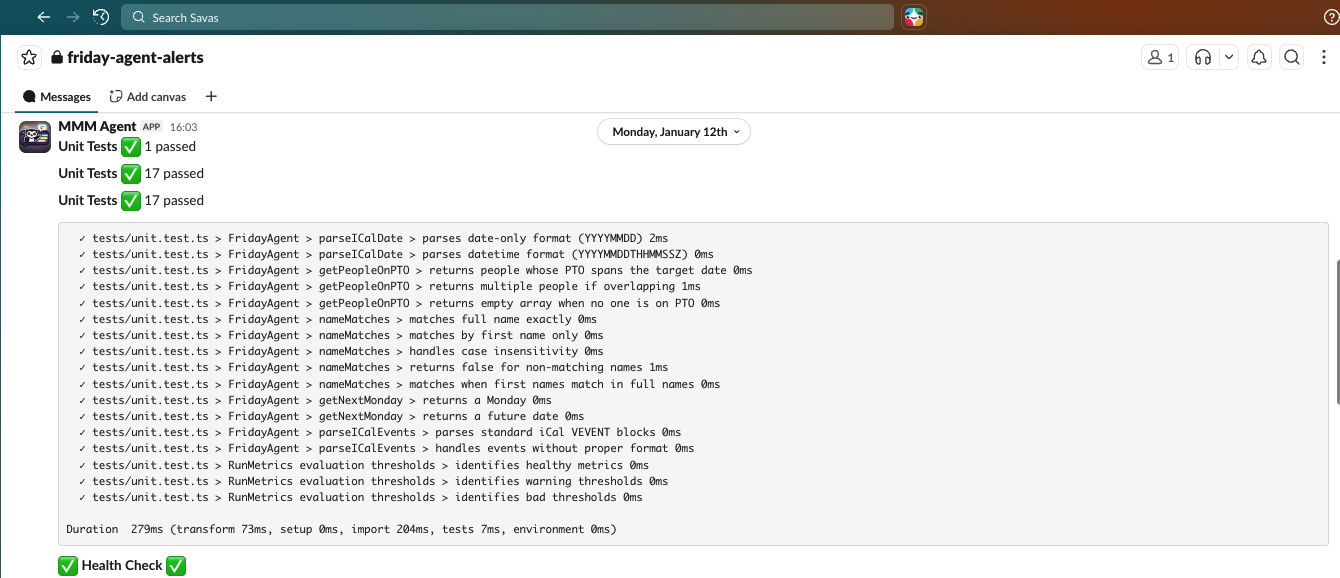
Task: Open friday-agent-alerts channel details
Action: click(x=135, y=58)
